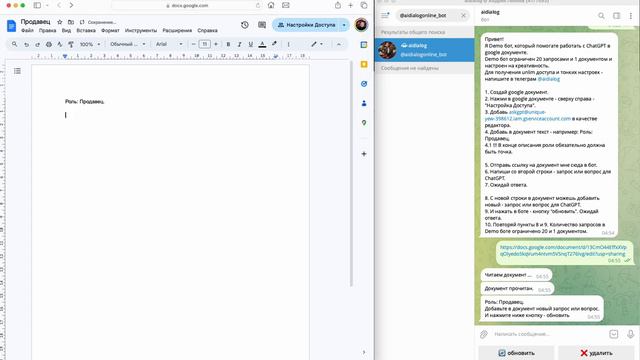The height and width of the screenshot is (360, 640).
Task: Star the Продавец document
Action: pos(60,22)
